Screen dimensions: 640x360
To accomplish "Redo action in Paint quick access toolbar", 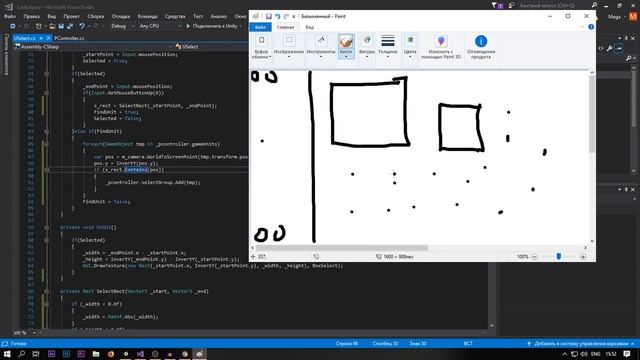I will (x=286, y=16).
